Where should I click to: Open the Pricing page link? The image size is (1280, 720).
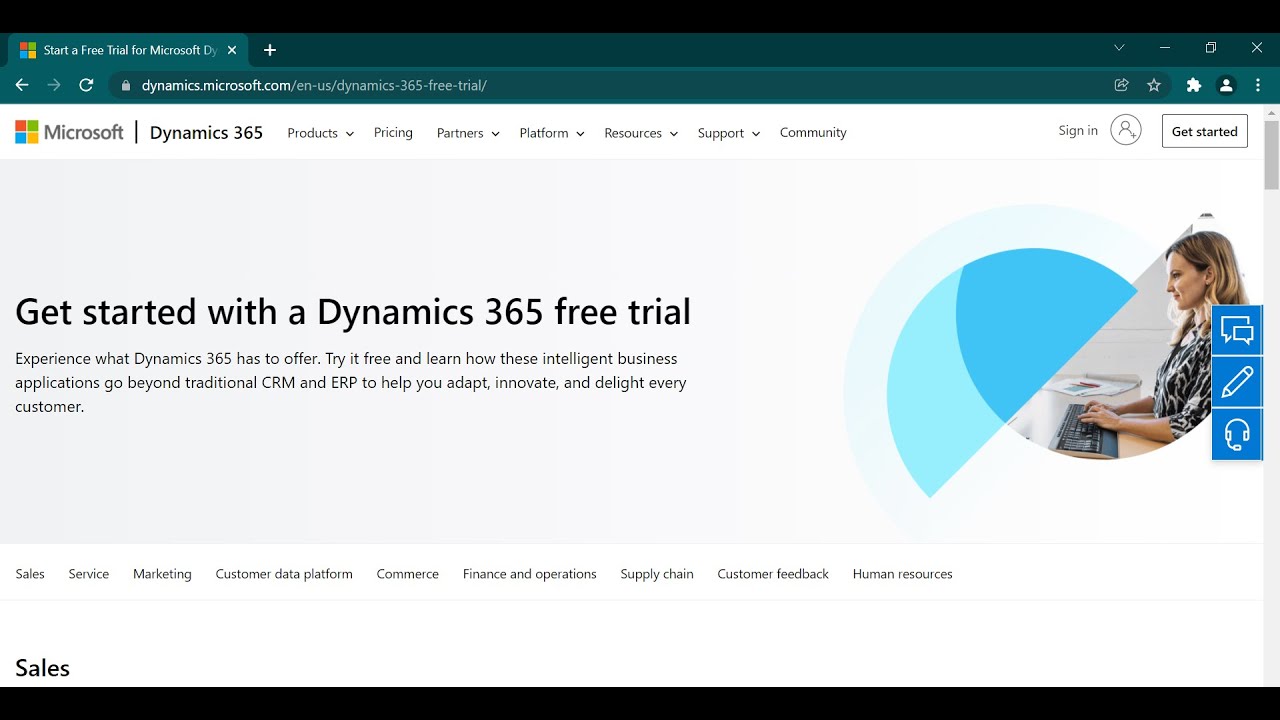pos(393,132)
